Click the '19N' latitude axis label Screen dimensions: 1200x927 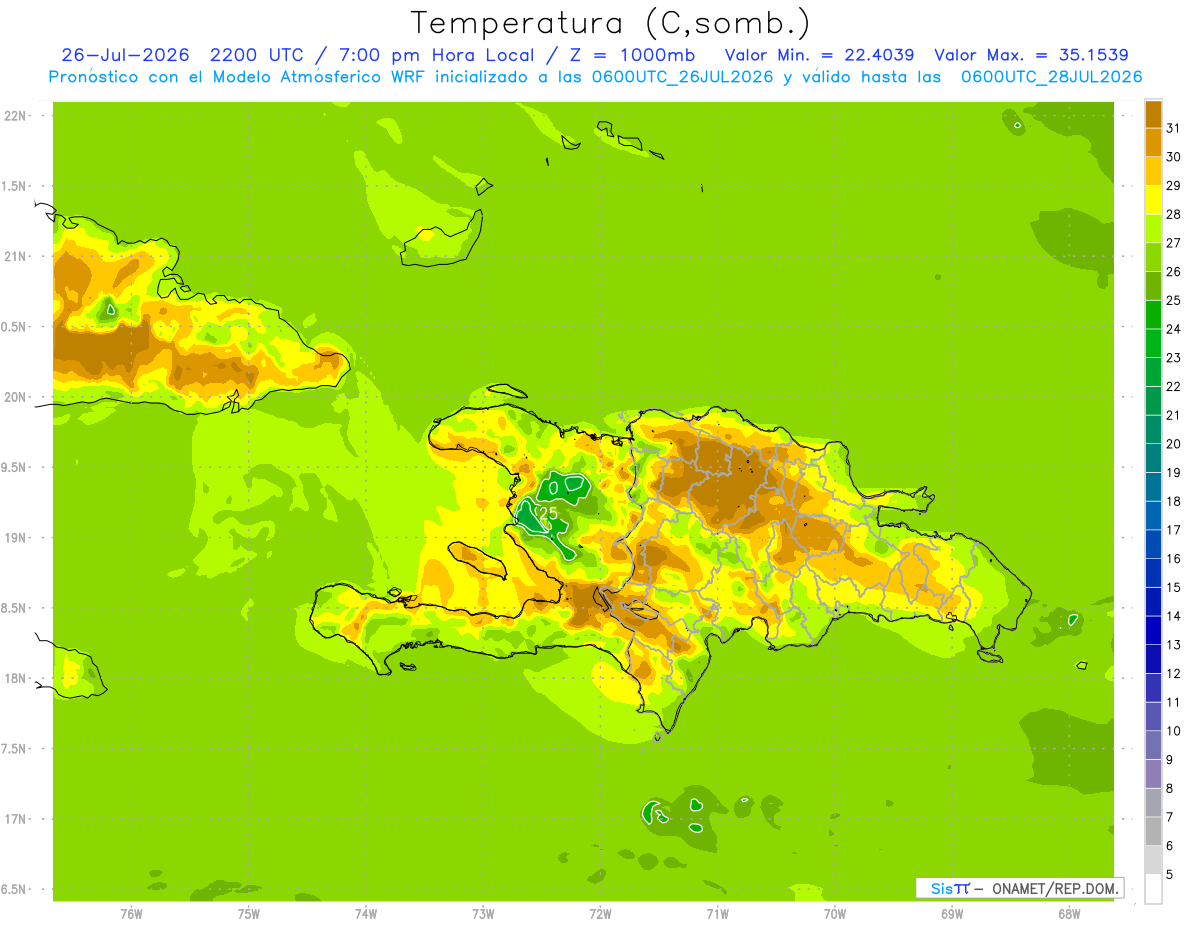[15, 537]
